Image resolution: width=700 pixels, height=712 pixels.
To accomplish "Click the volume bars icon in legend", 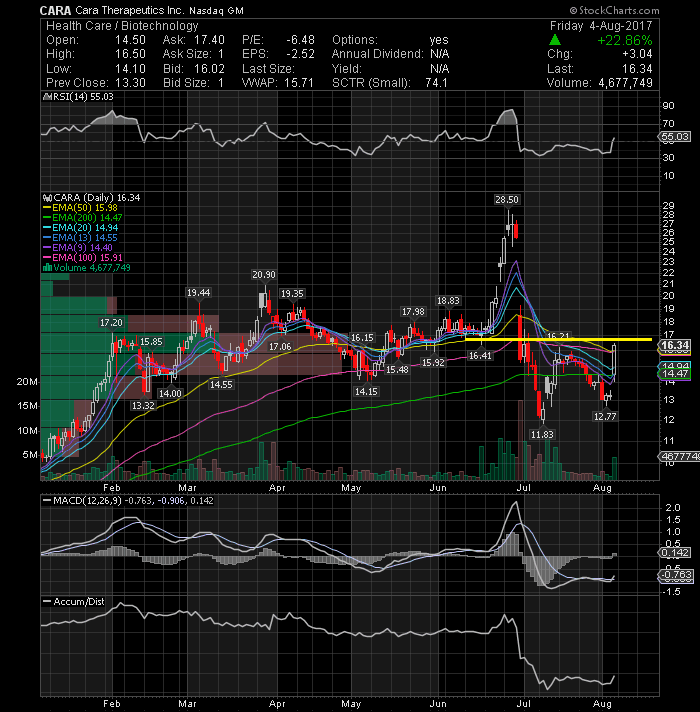I will click(x=47, y=267).
